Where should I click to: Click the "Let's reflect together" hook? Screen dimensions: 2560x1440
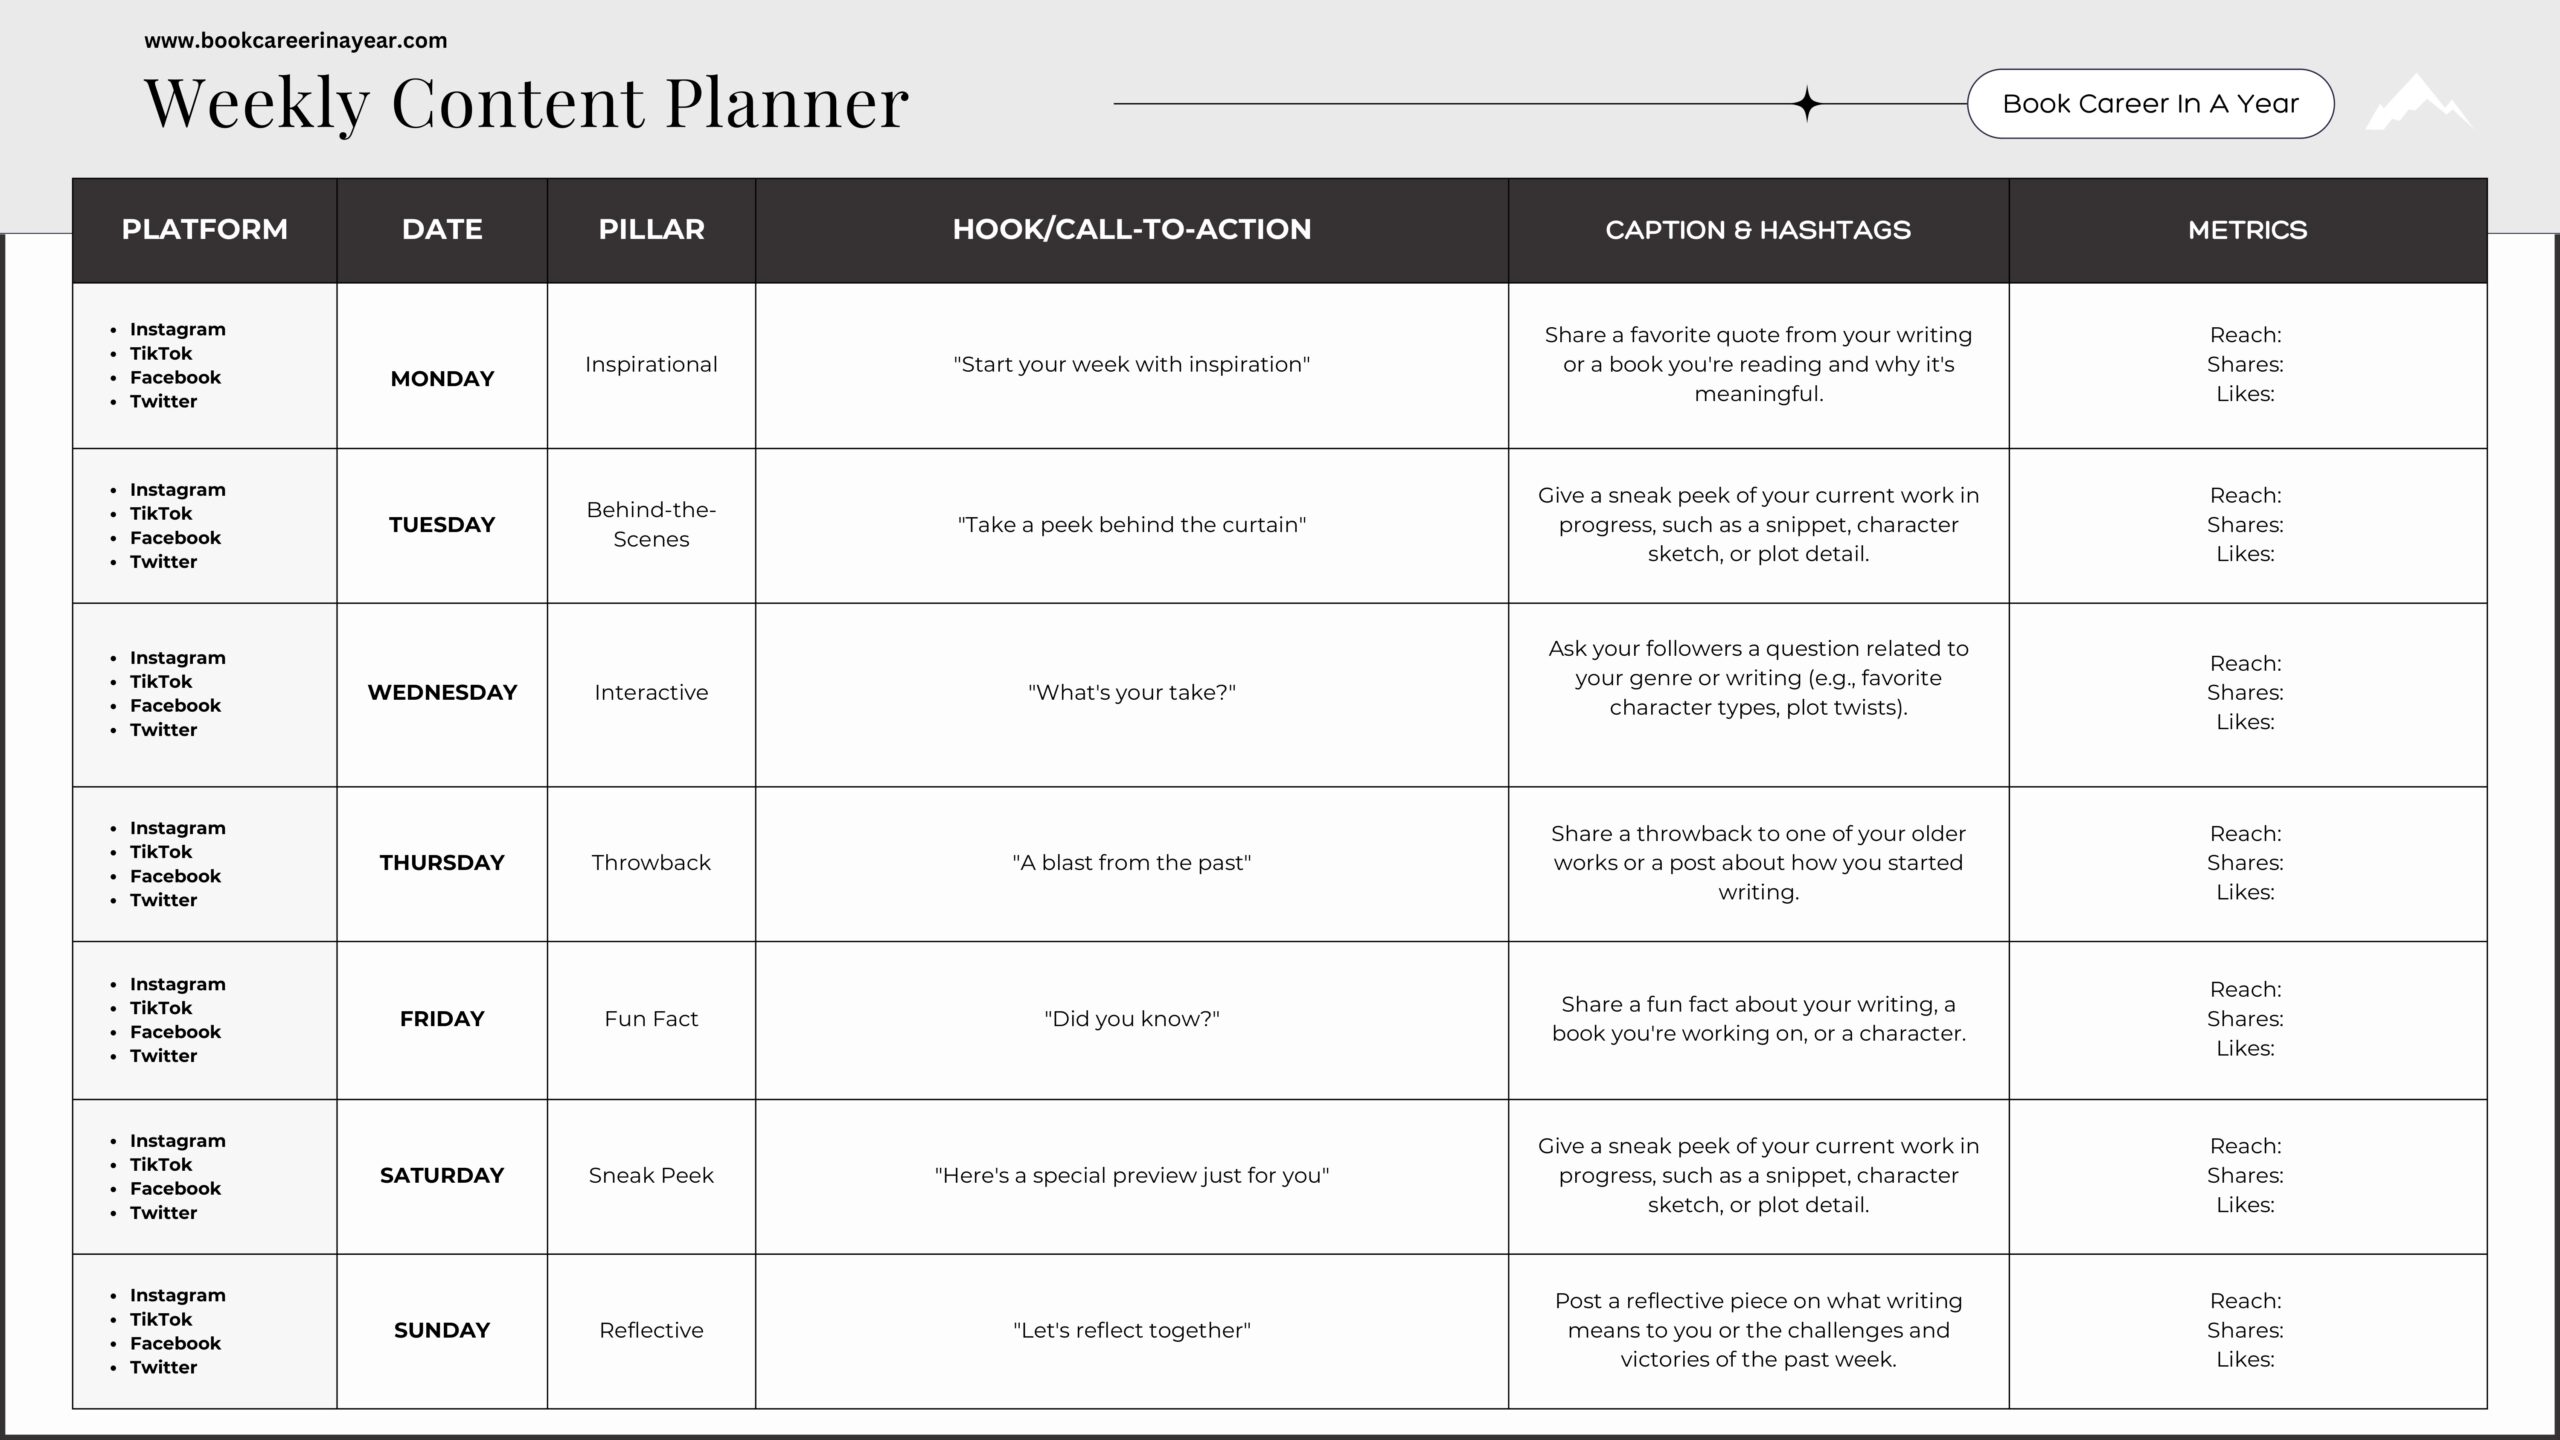[x=1131, y=1330]
